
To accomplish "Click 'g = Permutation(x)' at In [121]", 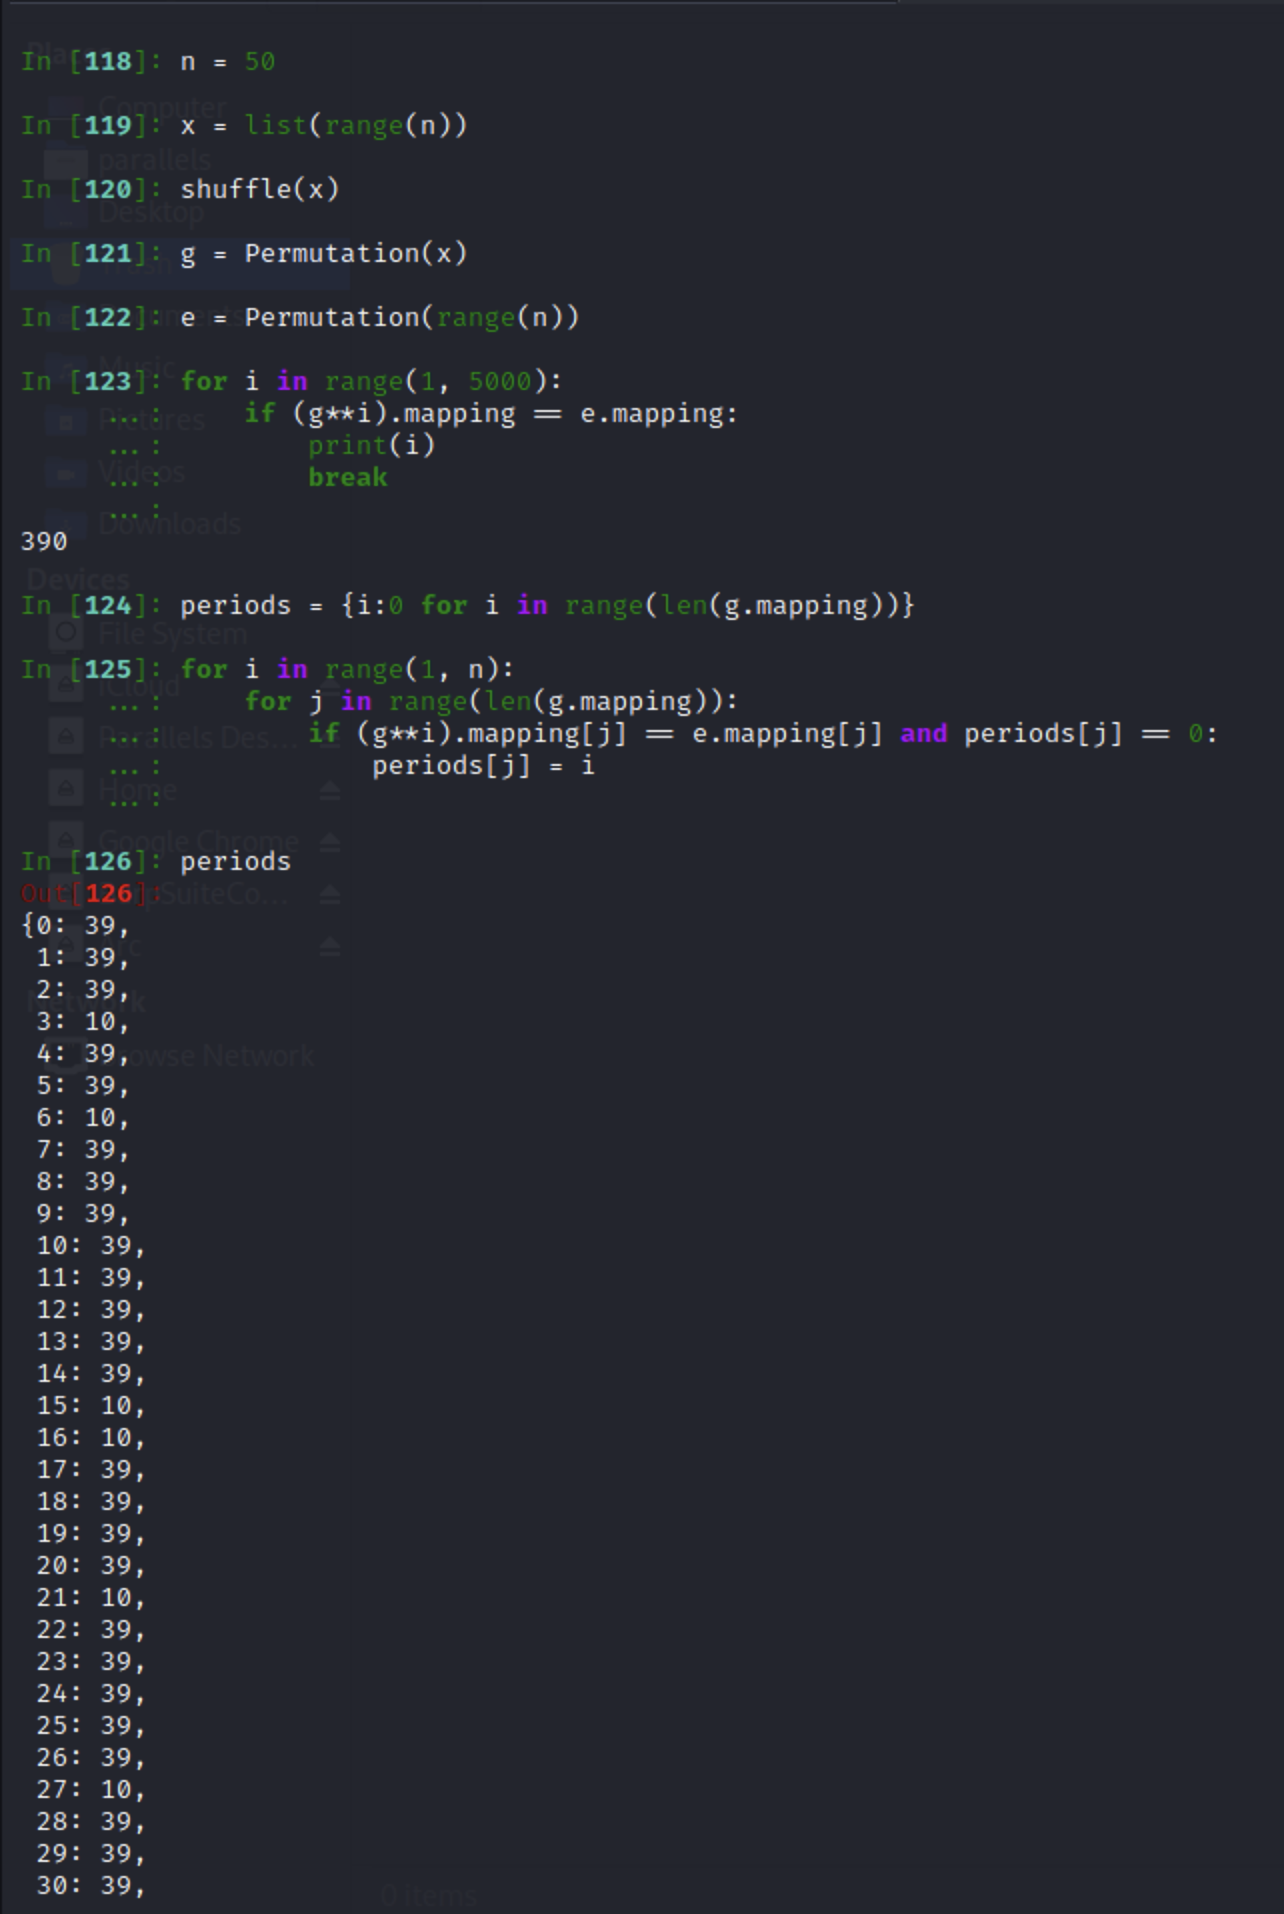I will click(x=323, y=254).
